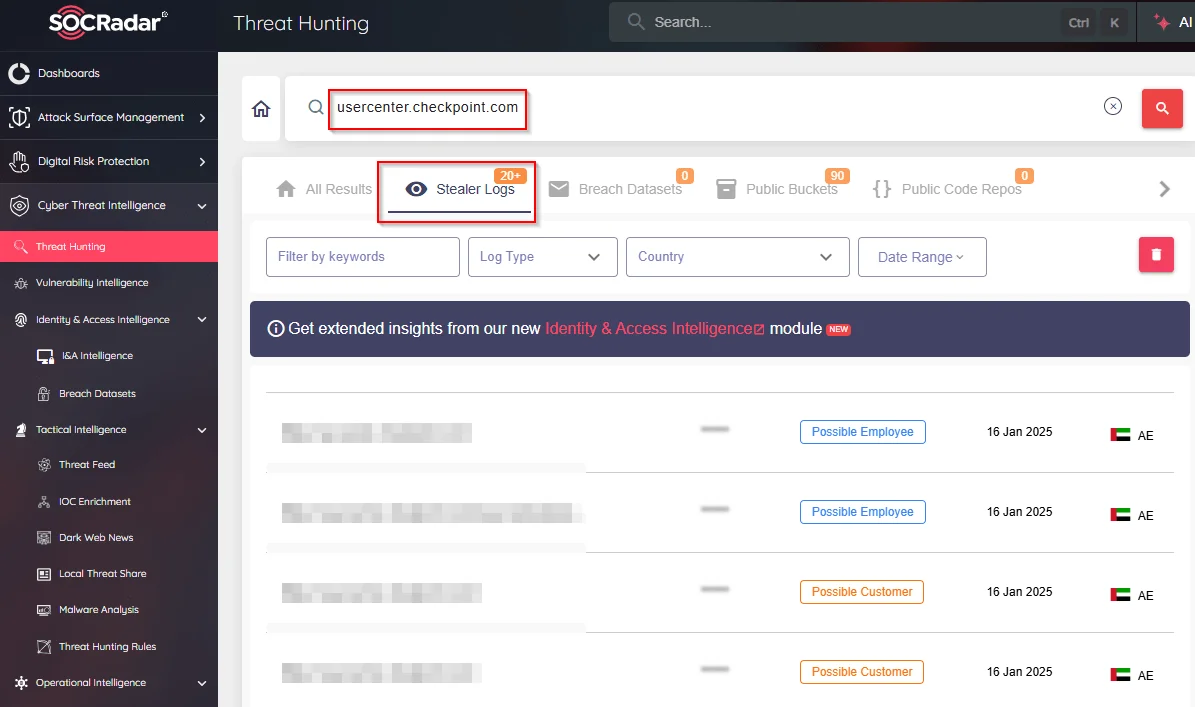Switch to the All Results tab
Screen dimensions: 1195x707
(324, 189)
